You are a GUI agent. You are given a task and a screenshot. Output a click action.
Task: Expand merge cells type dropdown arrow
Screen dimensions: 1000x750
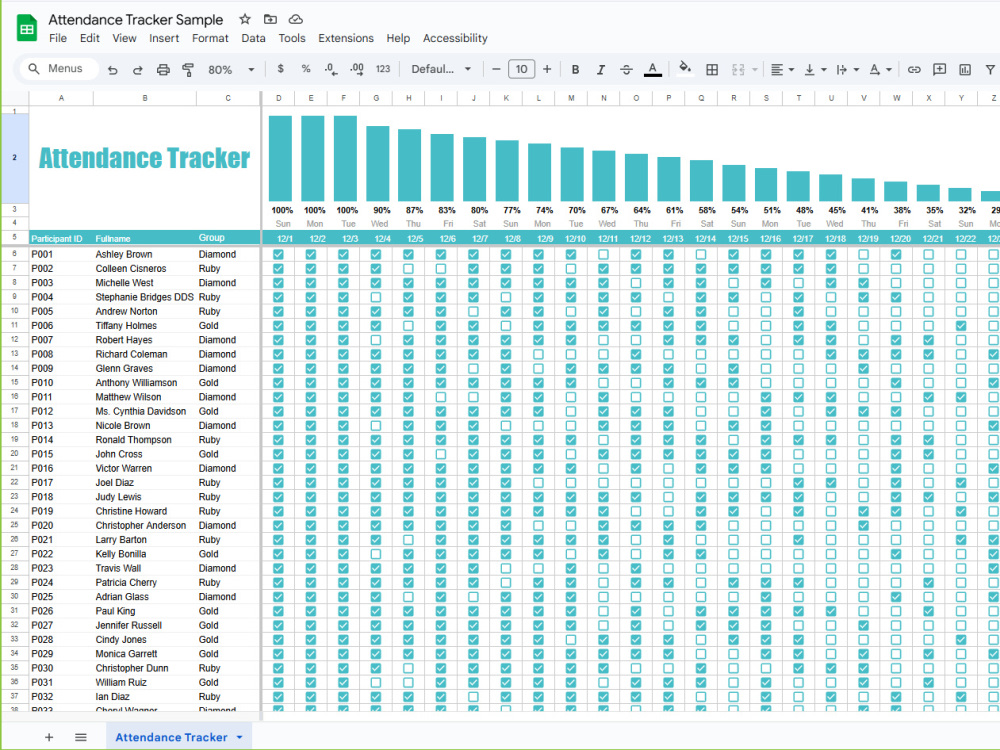click(x=755, y=70)
